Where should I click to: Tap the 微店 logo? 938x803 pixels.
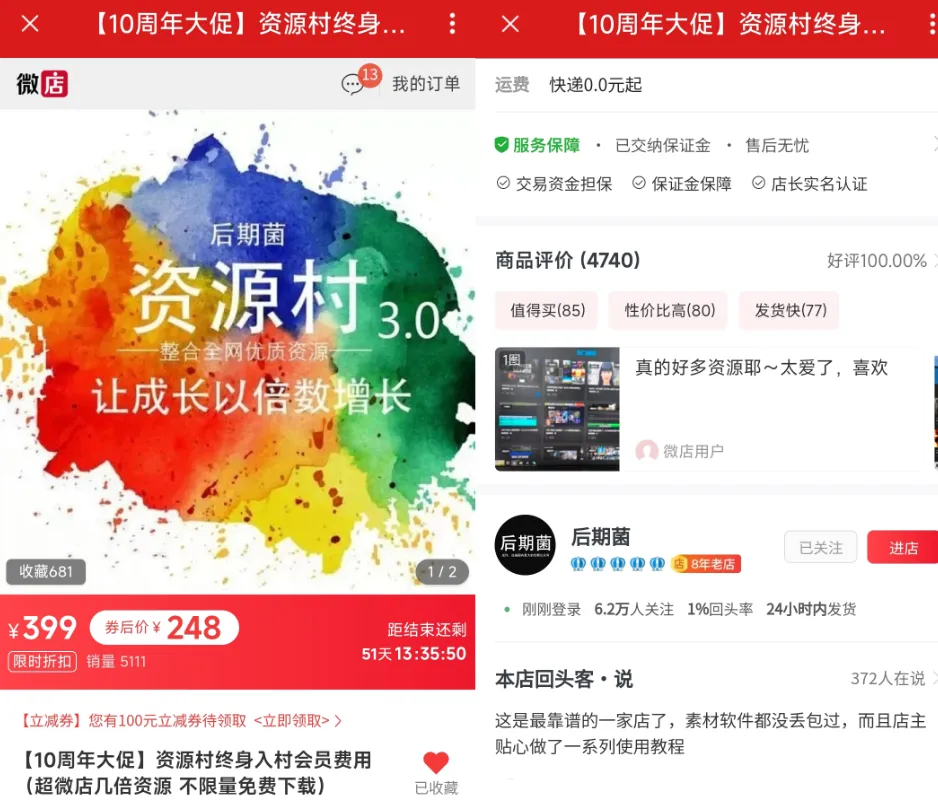point(42,84)
